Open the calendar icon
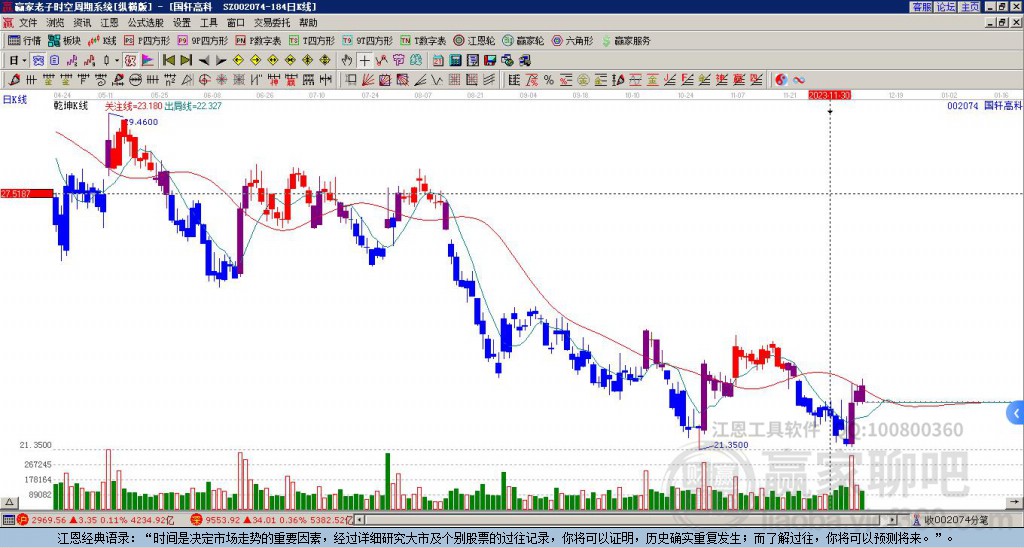The image size is (1024, 548). coord(438,61)
